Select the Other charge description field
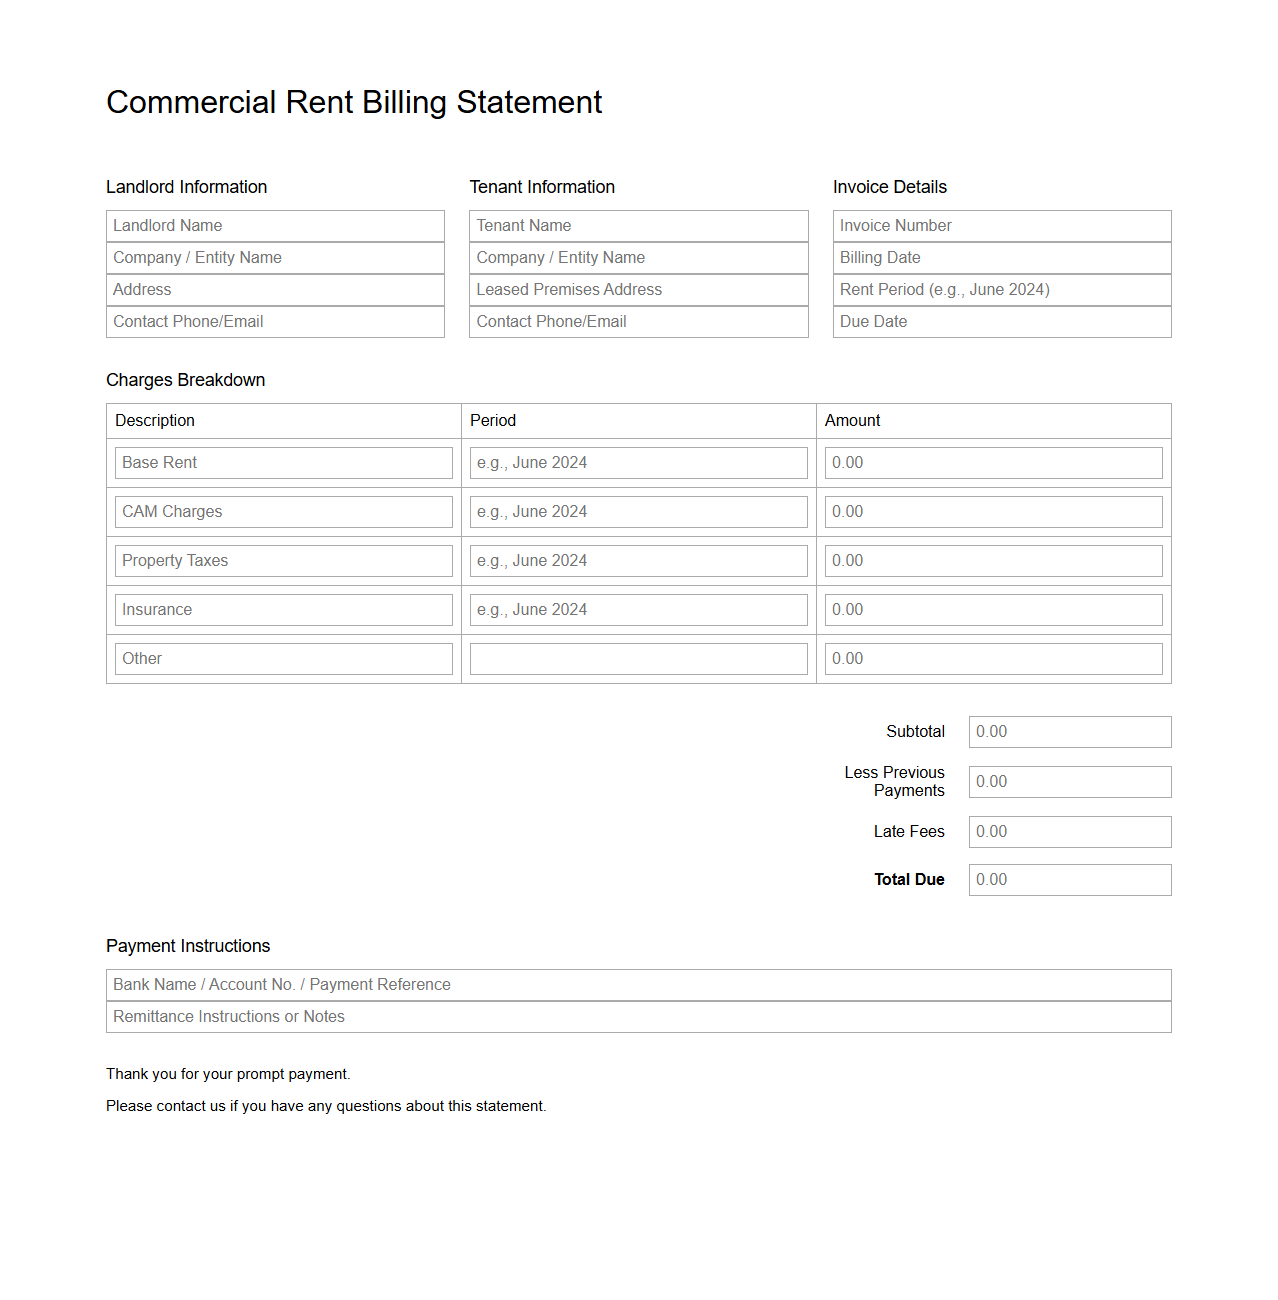Screen dimensions: 1278x1300 click(283, 658)
